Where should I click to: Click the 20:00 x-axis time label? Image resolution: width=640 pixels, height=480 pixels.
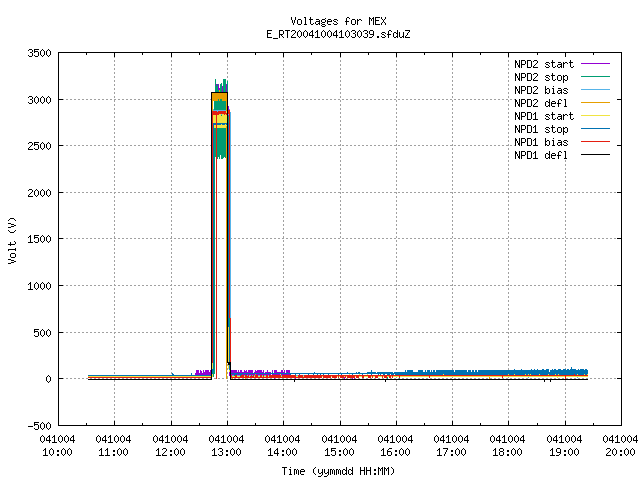point(620,452)
